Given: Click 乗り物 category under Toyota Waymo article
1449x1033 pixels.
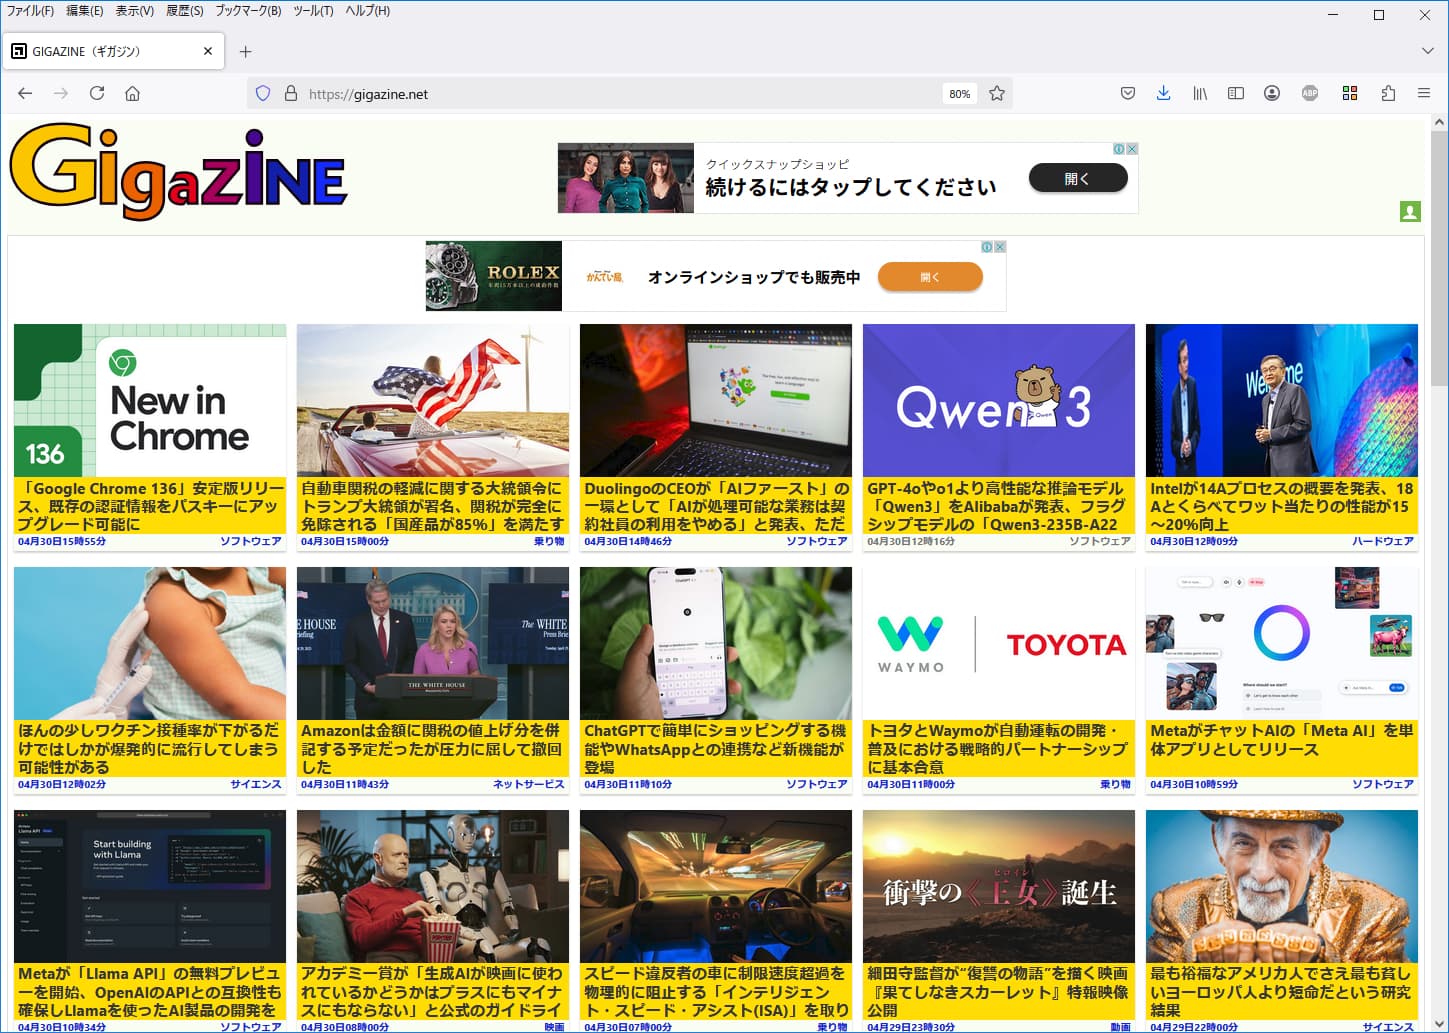Looking at the screenshot, I should pyautogui.click(x=1116, y=784).
